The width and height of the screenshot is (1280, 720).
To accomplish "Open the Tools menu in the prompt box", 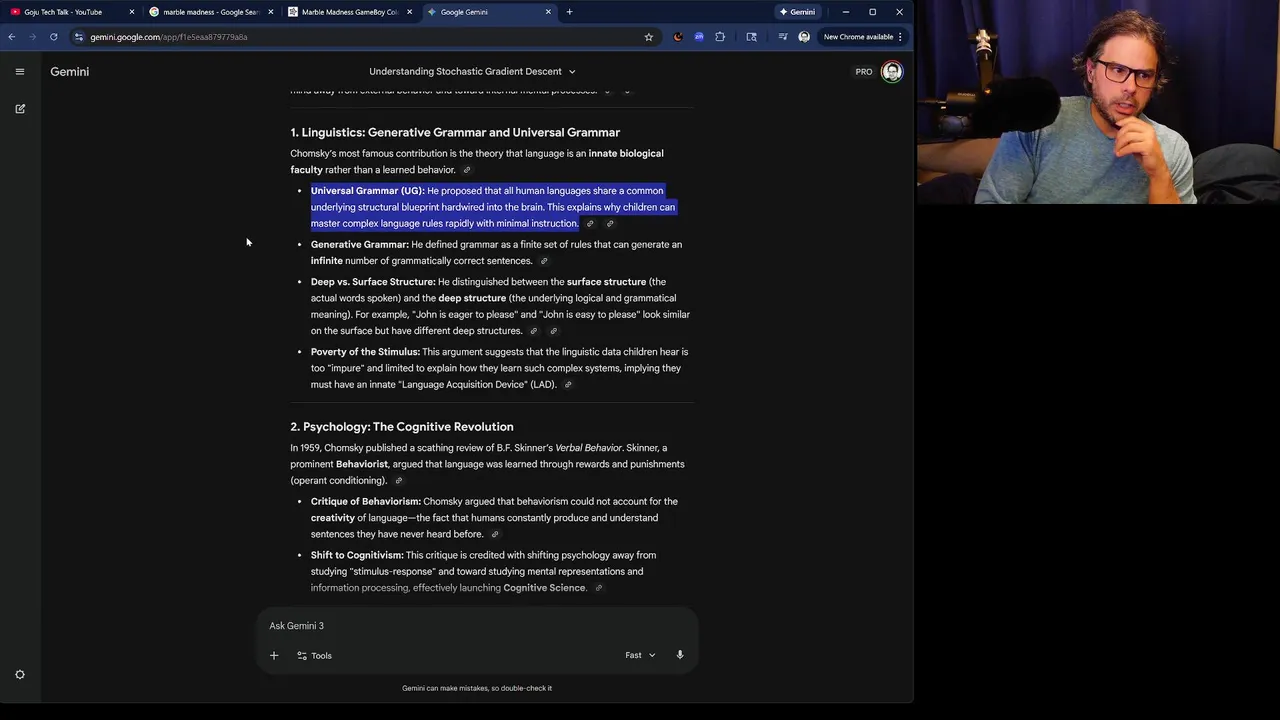I will (x=314, y=655).
